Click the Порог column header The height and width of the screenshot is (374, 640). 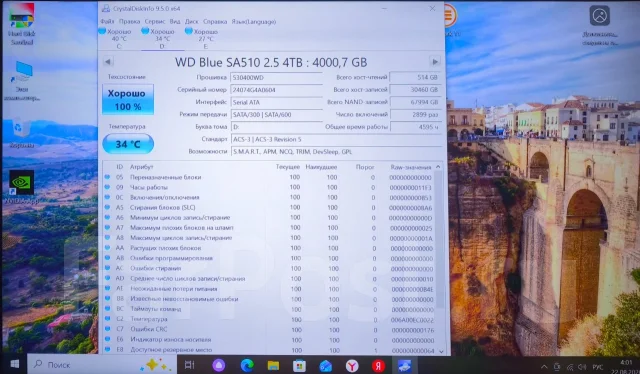click(x=364, y=167)
